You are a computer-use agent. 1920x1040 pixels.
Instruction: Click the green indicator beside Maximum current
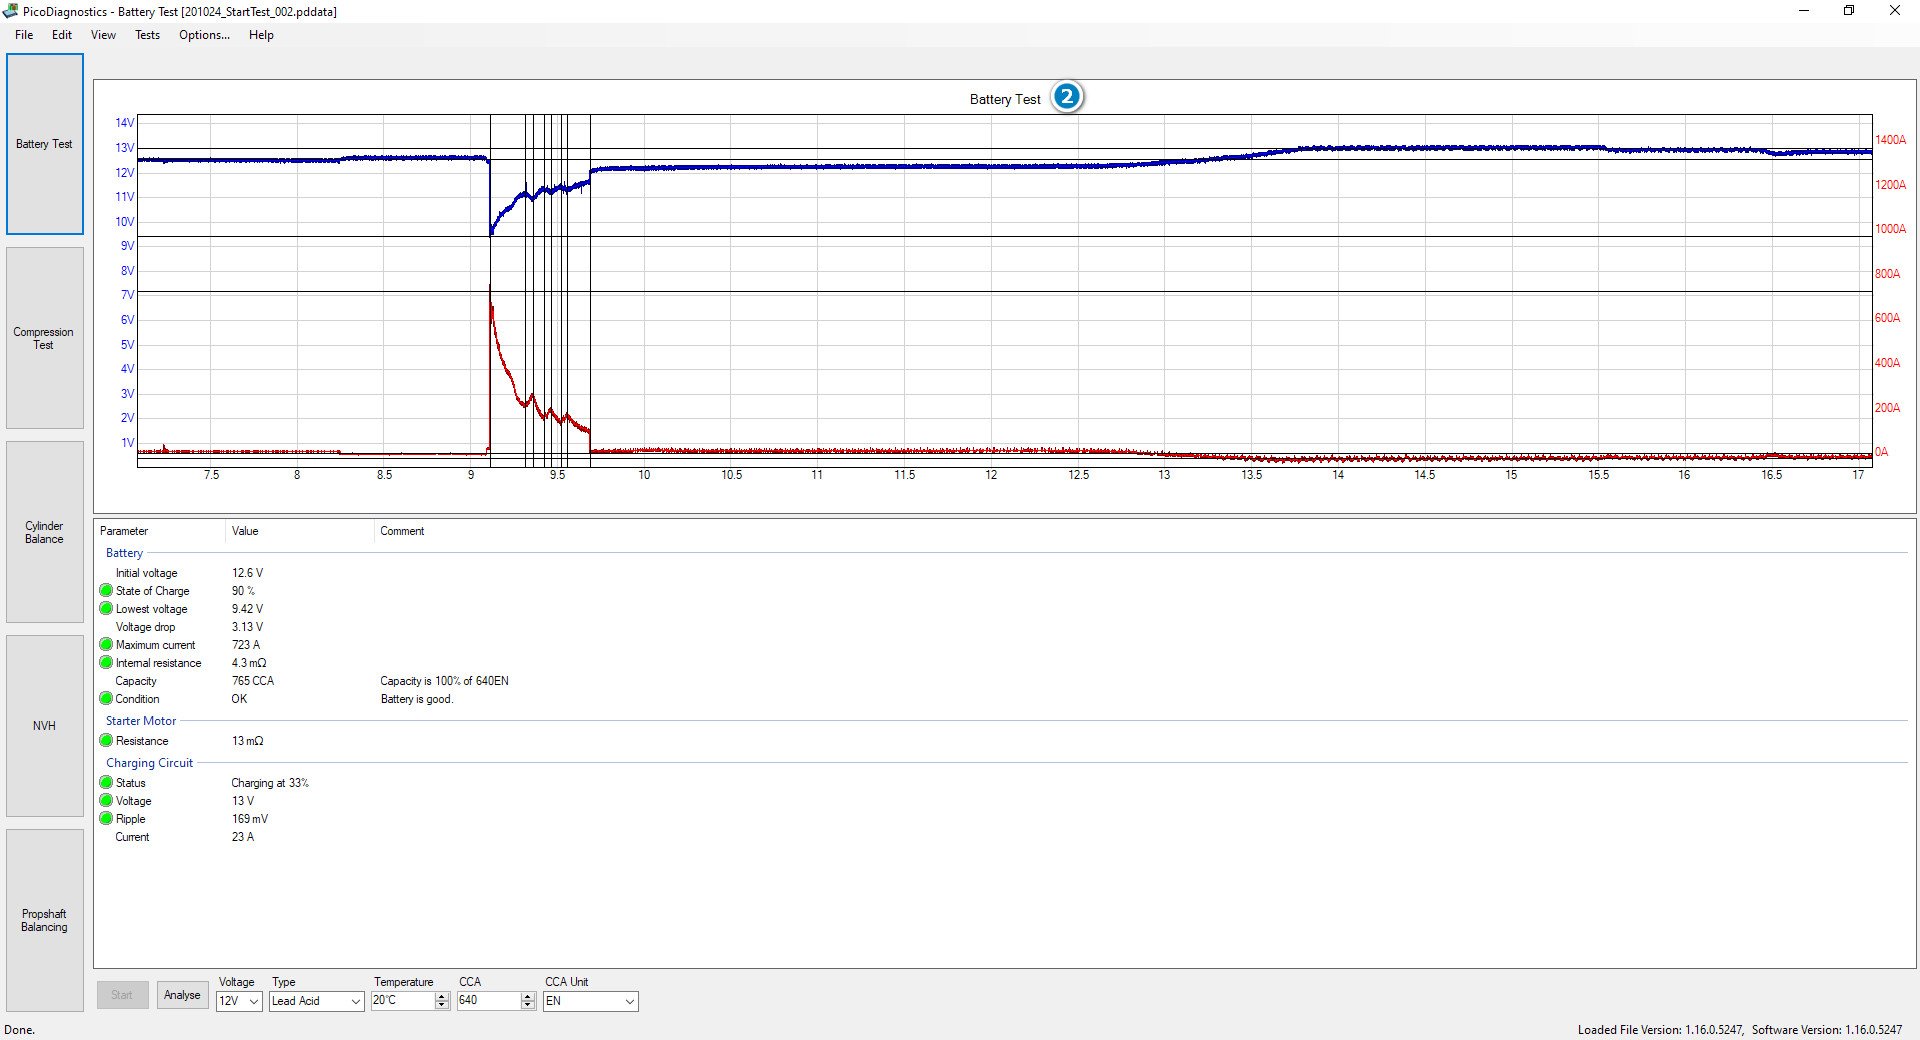click(106, 644)
